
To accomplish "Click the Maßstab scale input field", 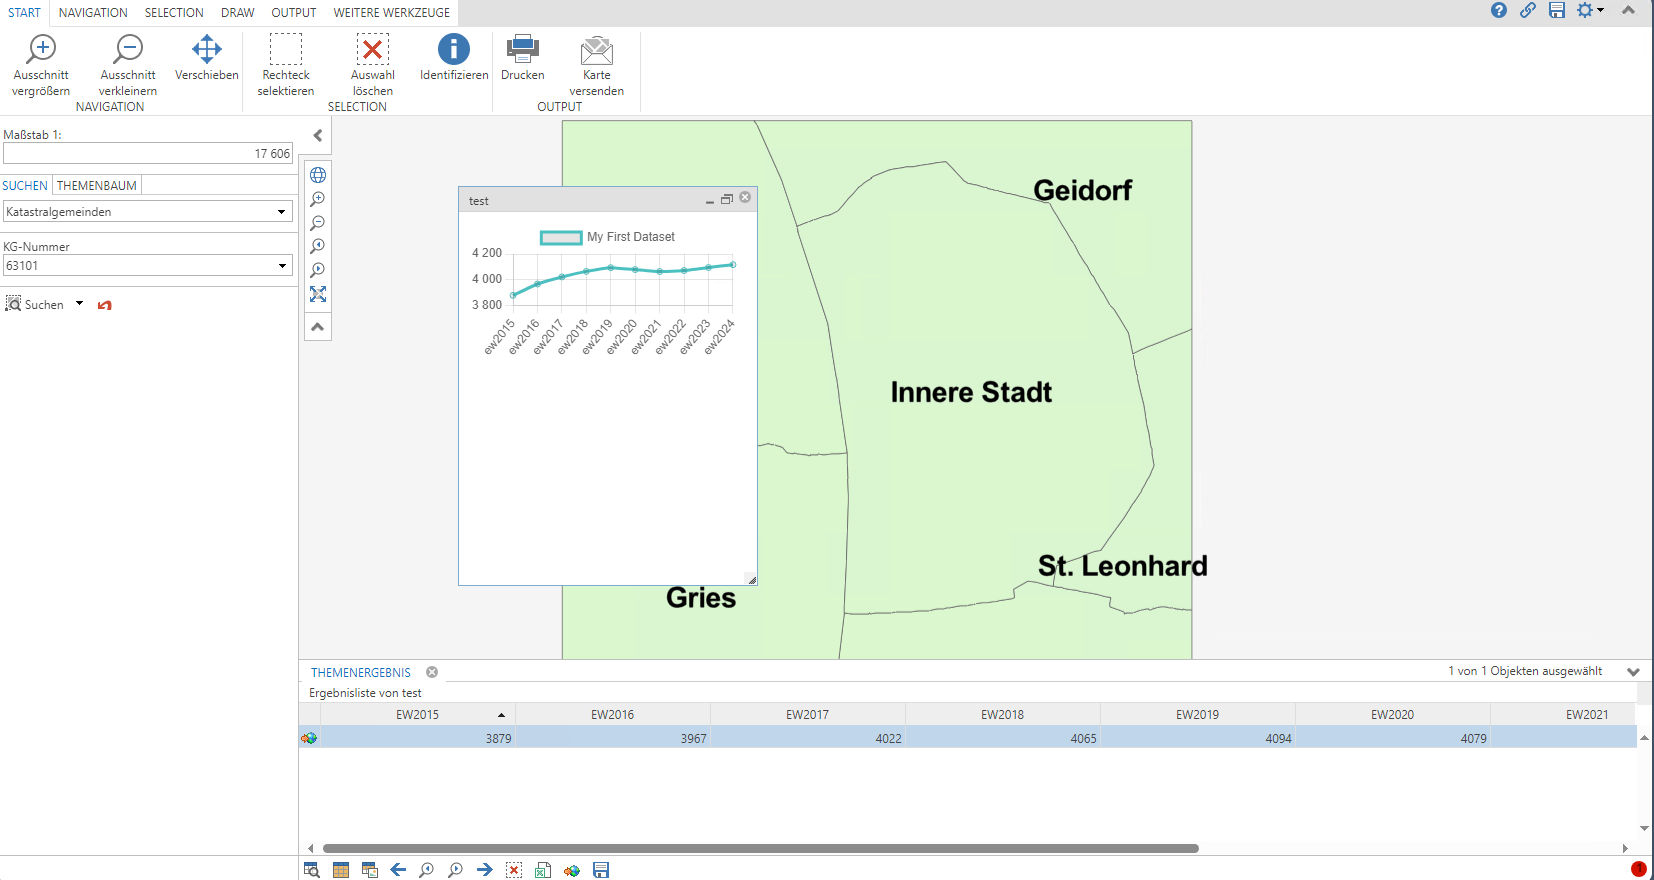I will [147, 154].
